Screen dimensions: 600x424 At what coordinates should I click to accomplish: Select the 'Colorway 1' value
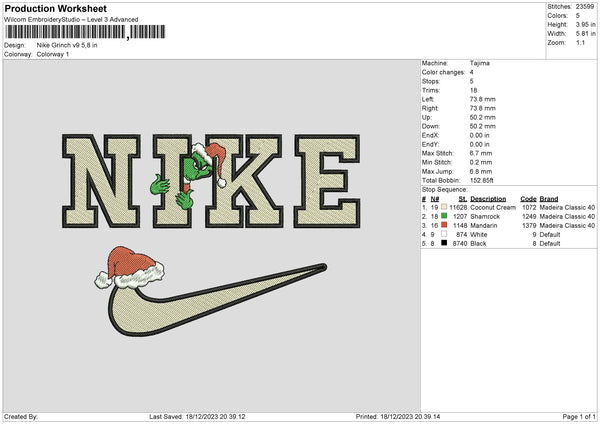click(53, 54)
